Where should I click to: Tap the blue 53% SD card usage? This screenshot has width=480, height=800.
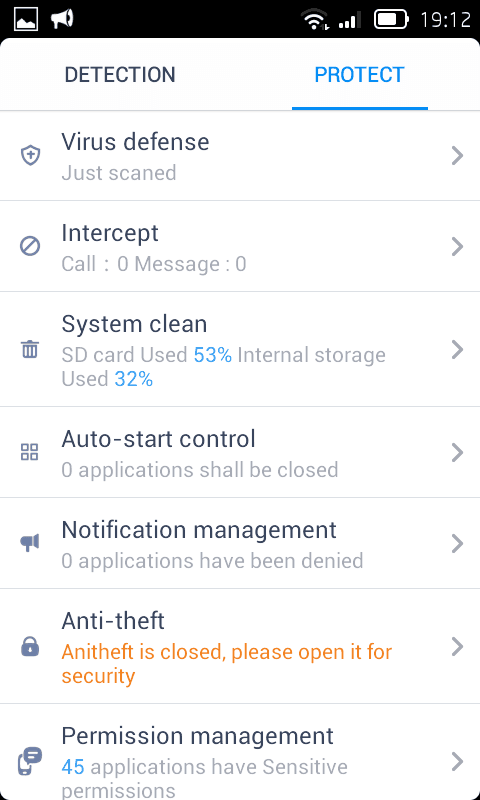point(212,355)
